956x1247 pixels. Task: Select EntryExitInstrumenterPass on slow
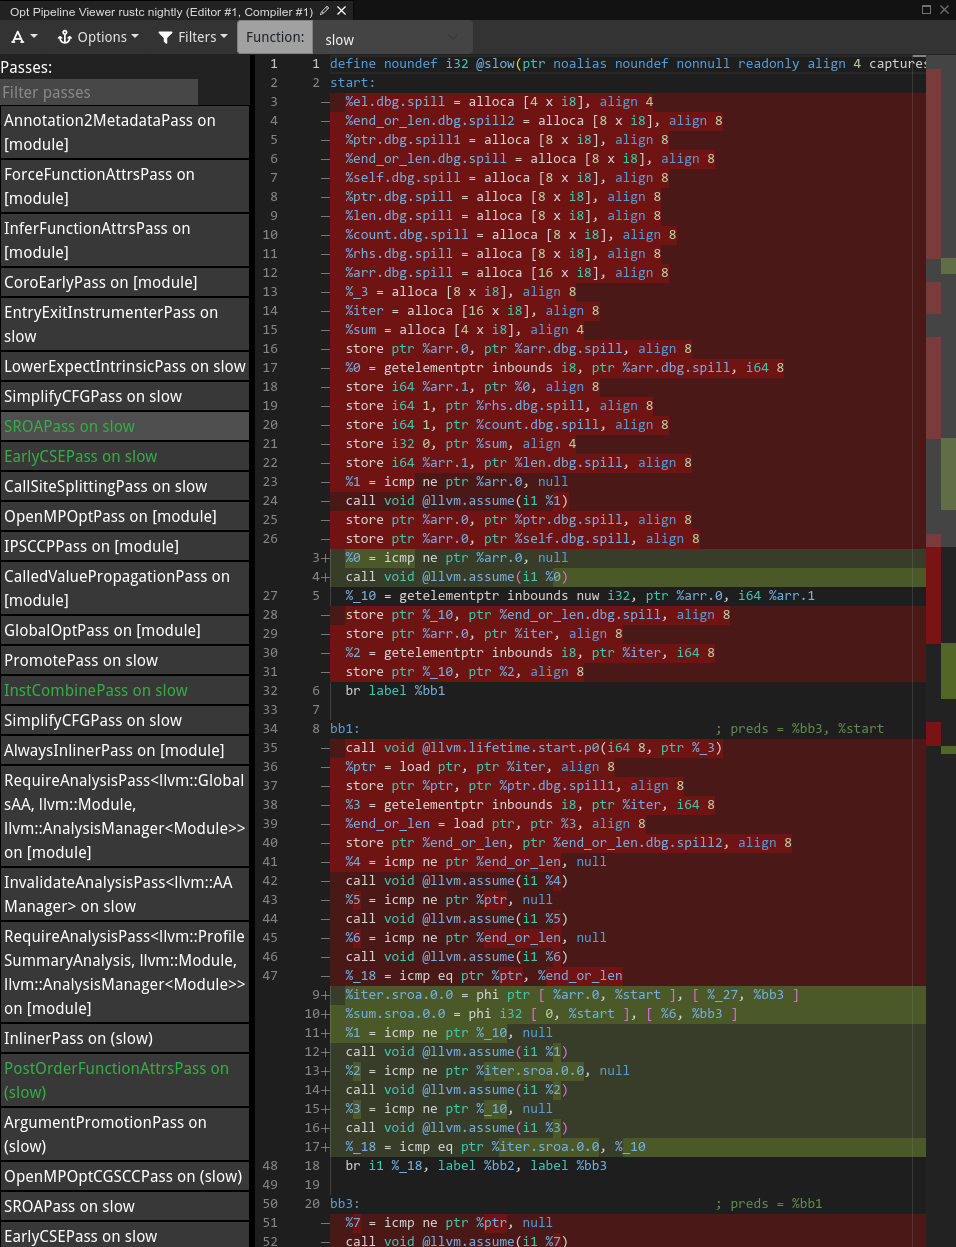(x=124, y=324)
